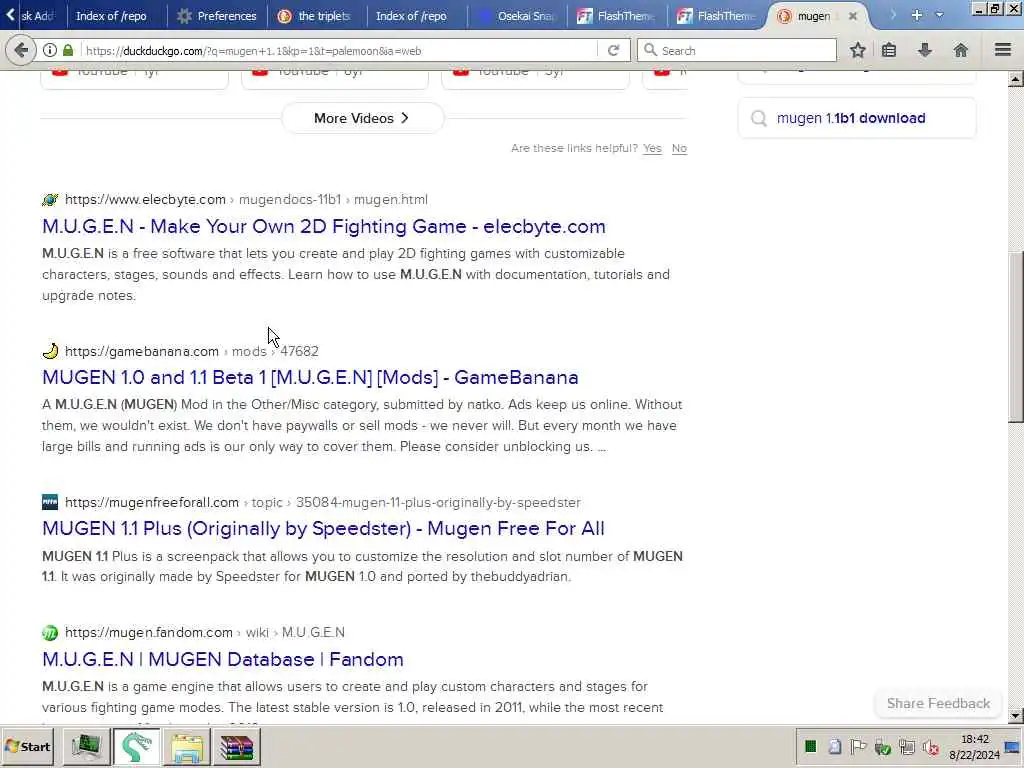Open the bookmarks list icon

pos(889,50)
